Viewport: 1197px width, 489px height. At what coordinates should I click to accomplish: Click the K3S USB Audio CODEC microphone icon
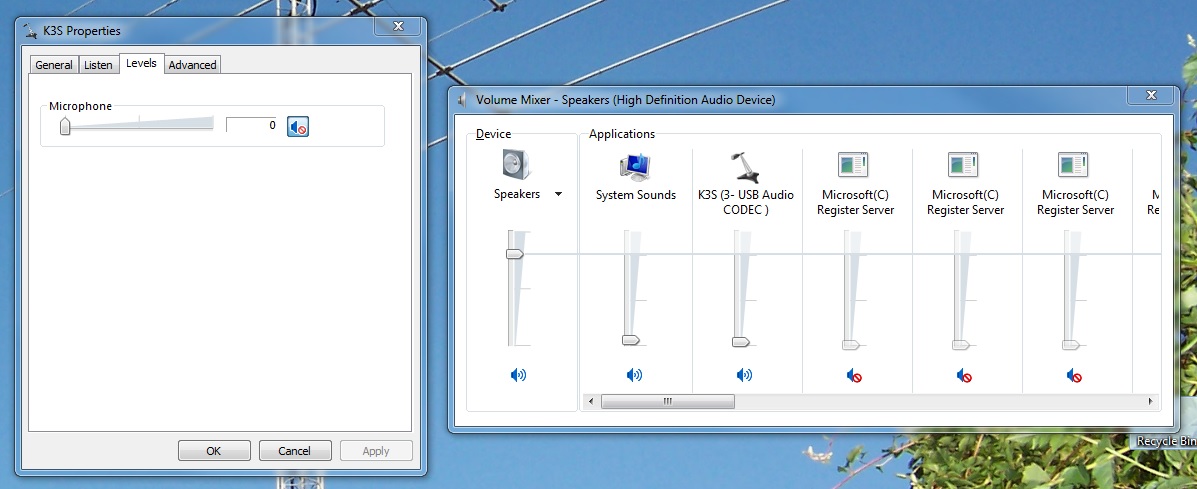[x=745, y=166]
